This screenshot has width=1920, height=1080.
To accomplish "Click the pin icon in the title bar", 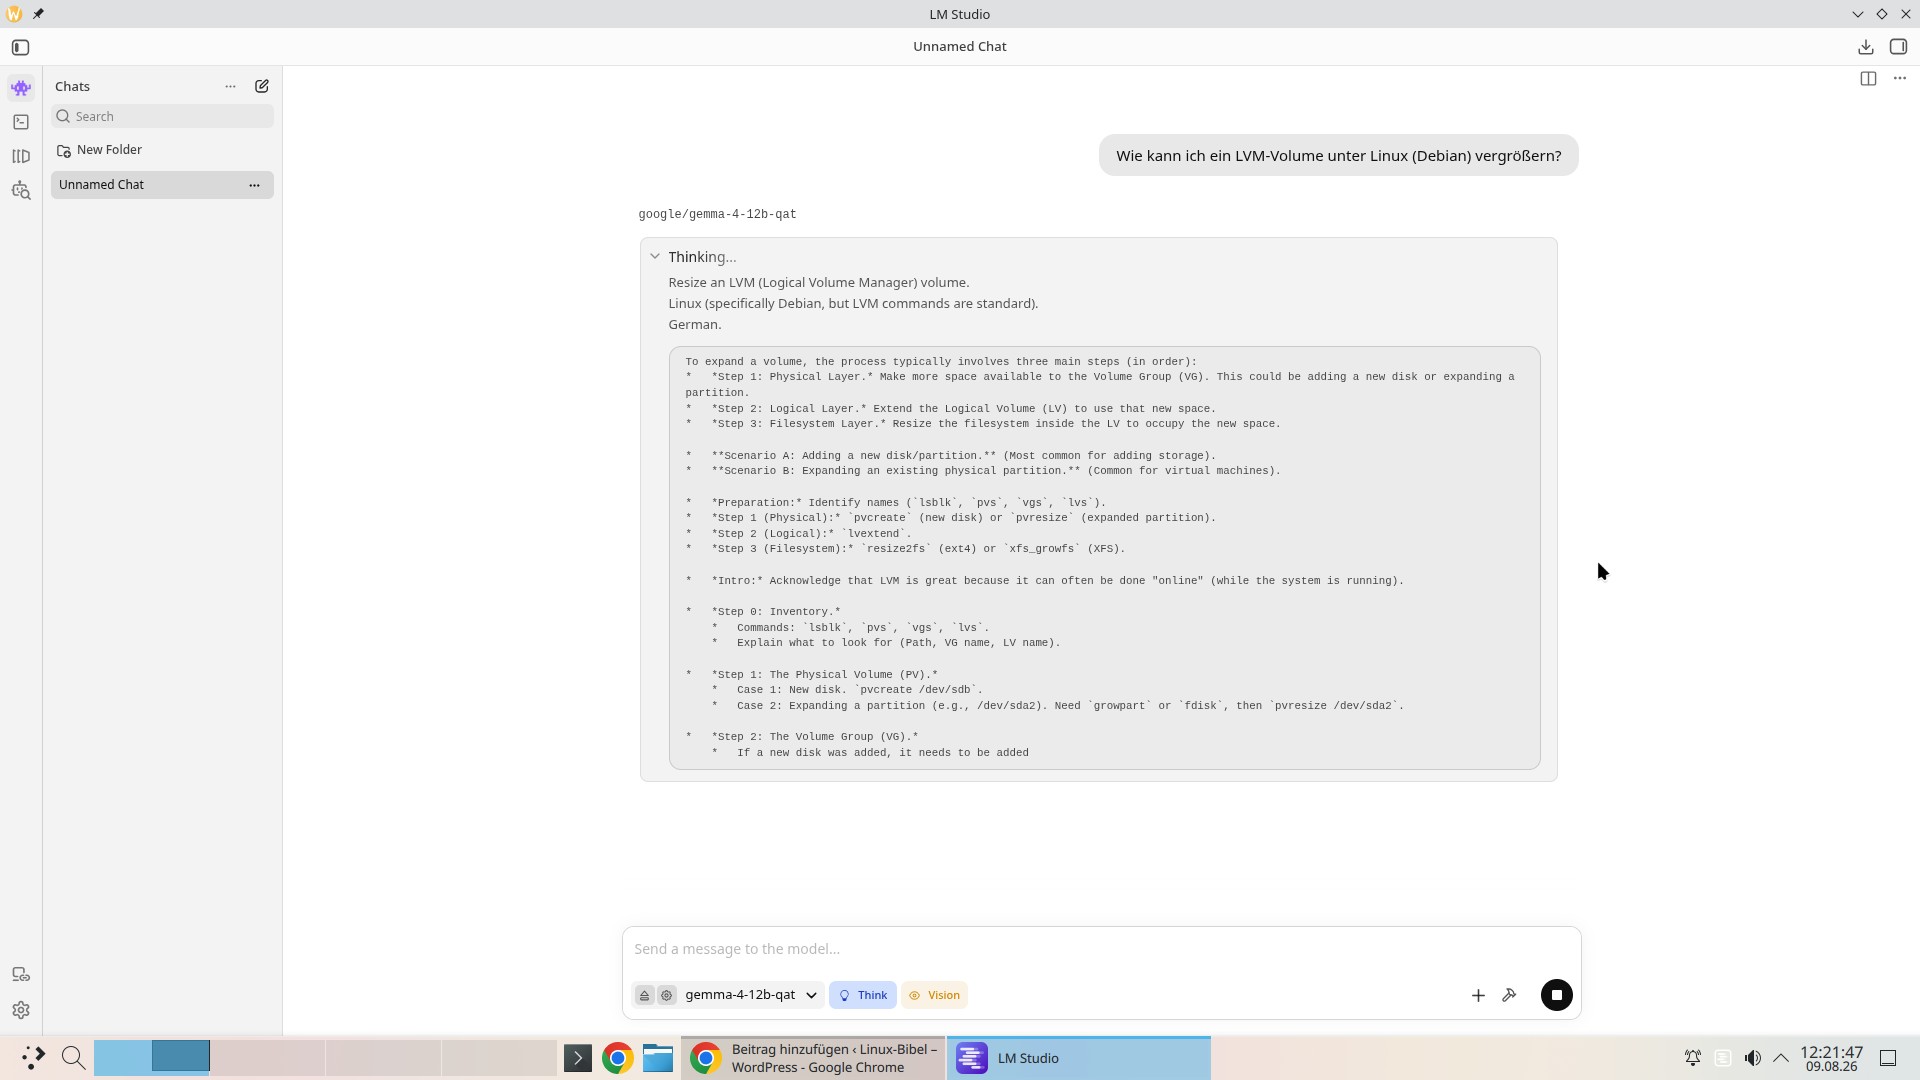I will click(x=38, y=14).
